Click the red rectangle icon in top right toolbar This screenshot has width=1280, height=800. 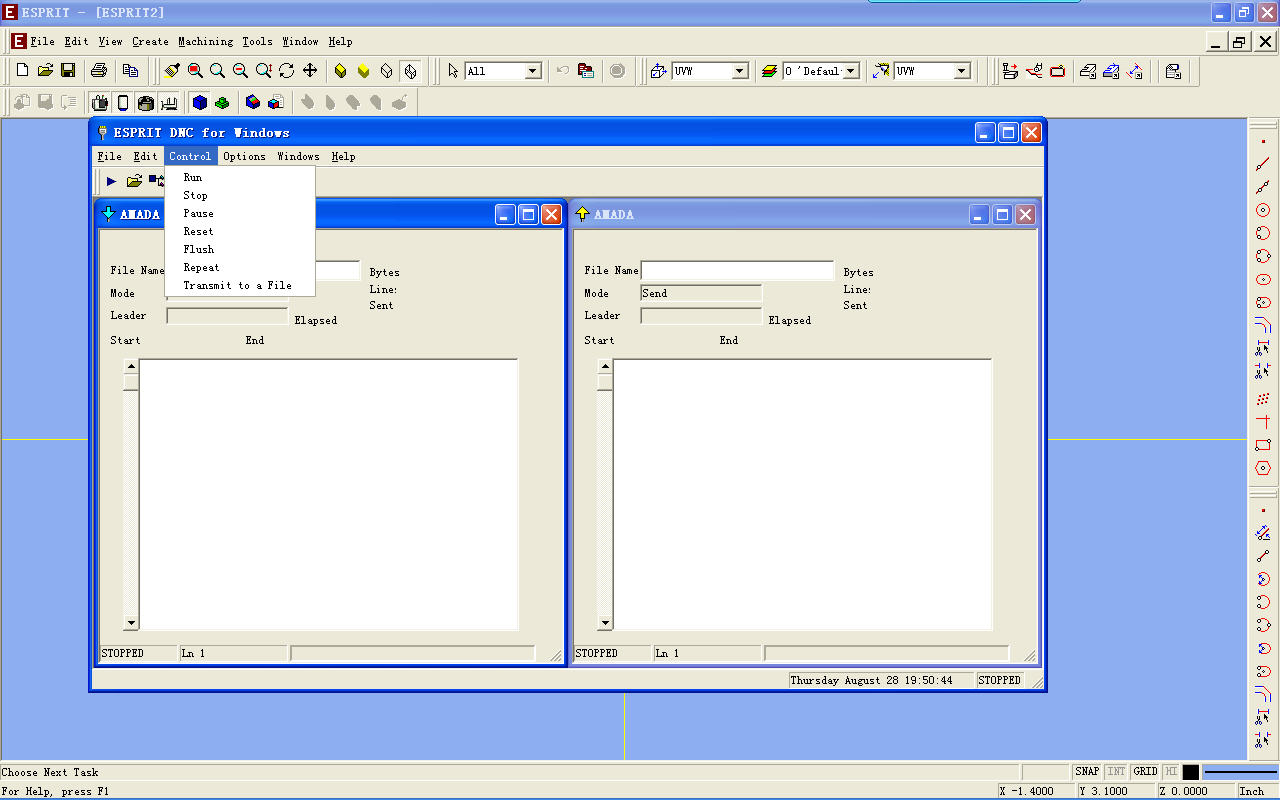(1058, 71)
